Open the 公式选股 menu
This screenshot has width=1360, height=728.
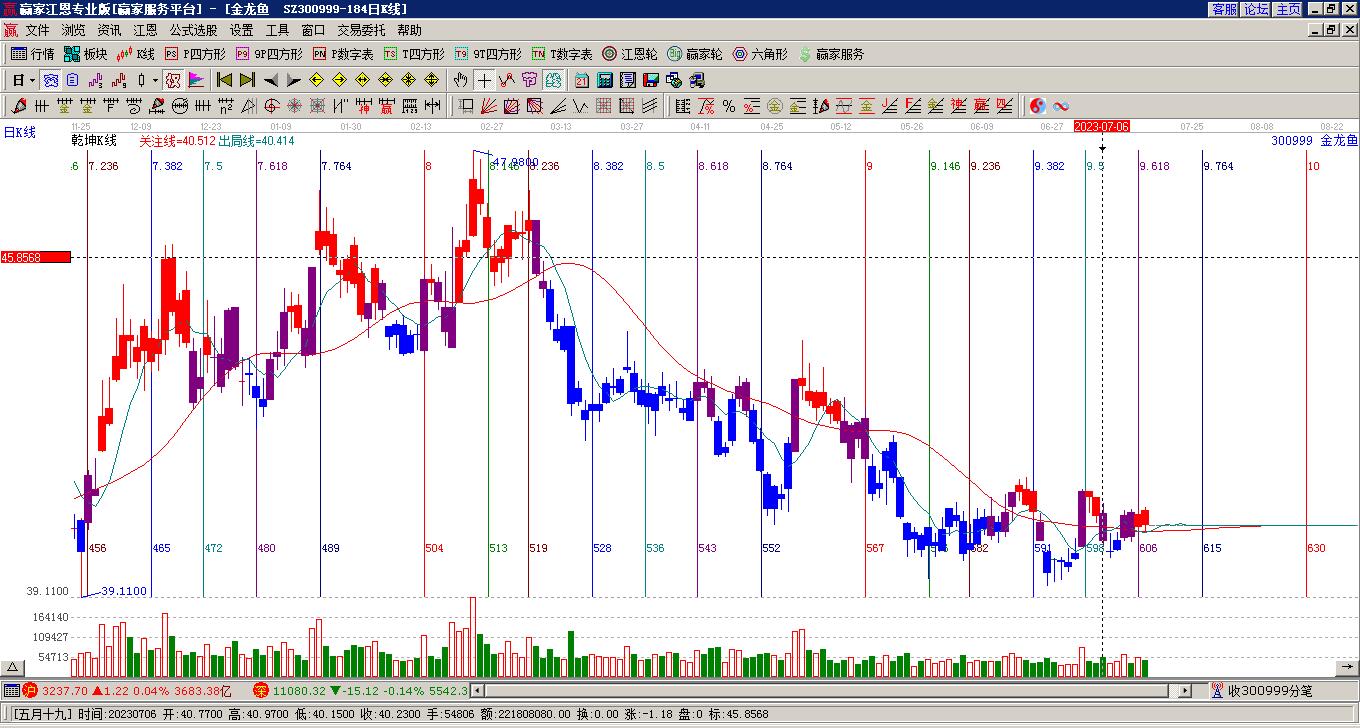[x=193, y=31]
